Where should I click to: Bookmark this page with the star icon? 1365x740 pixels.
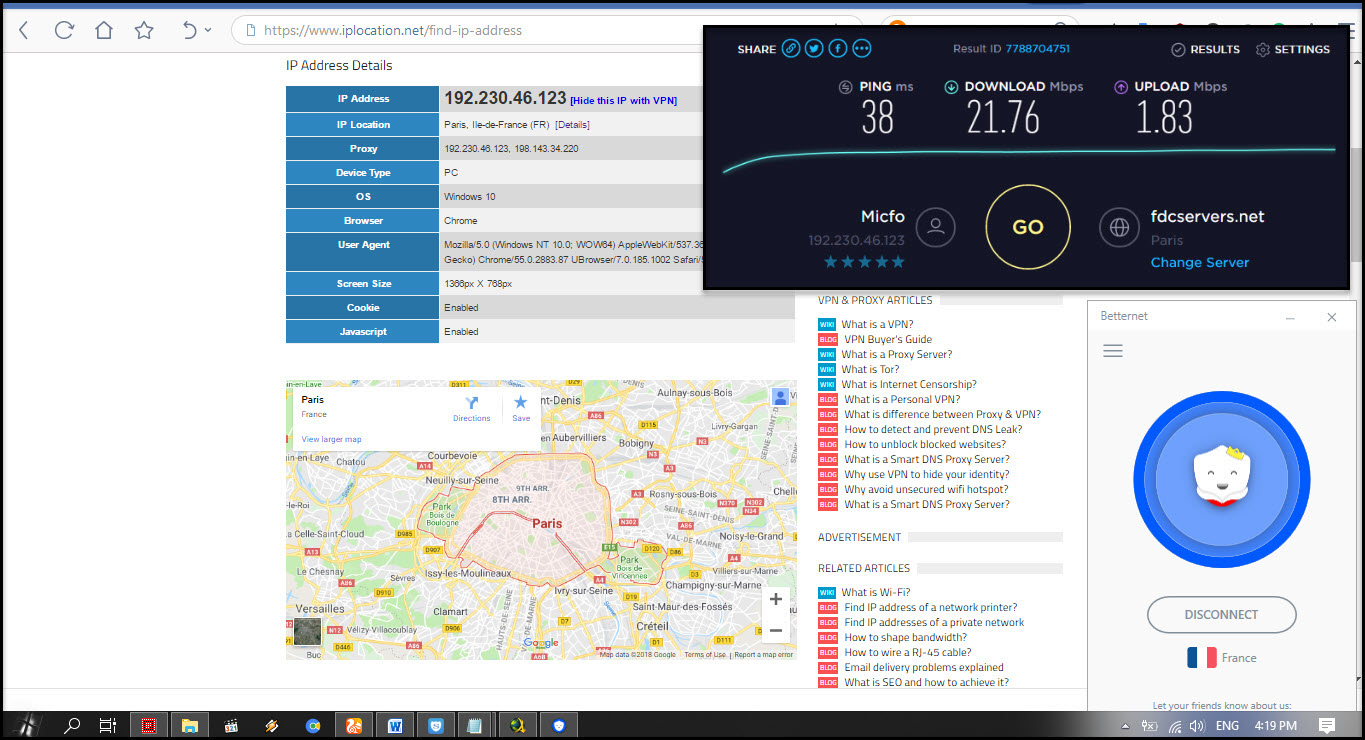pyautogui.click(x=144, y=30)
